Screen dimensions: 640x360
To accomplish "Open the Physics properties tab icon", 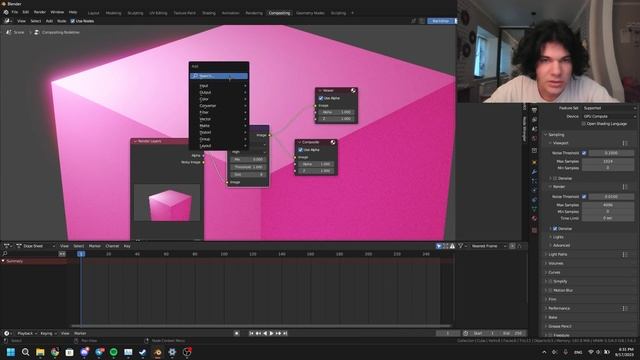I will point(534,190).
